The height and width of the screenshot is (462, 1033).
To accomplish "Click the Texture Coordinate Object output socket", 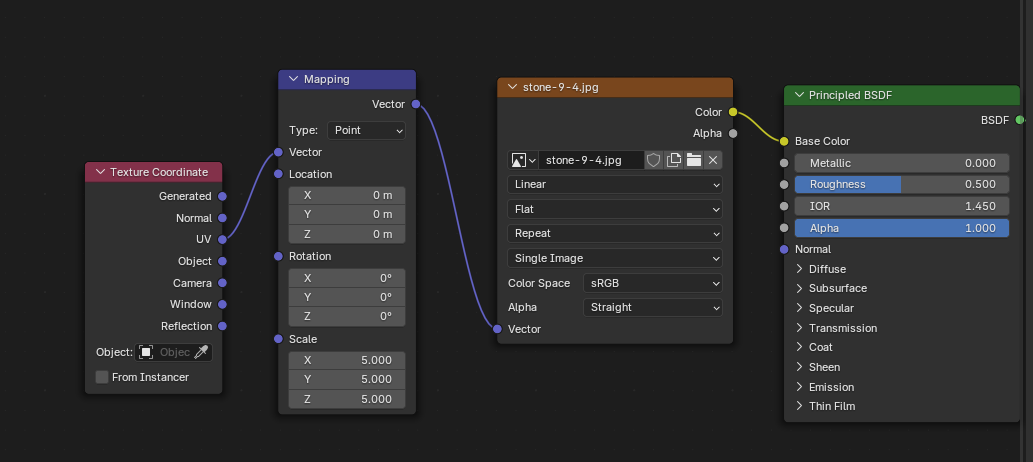I will tap(222, 261).
